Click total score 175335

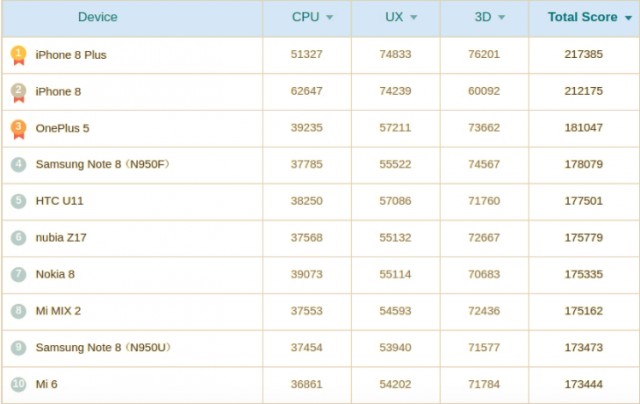pyautogui.click(x=584, y=274)
